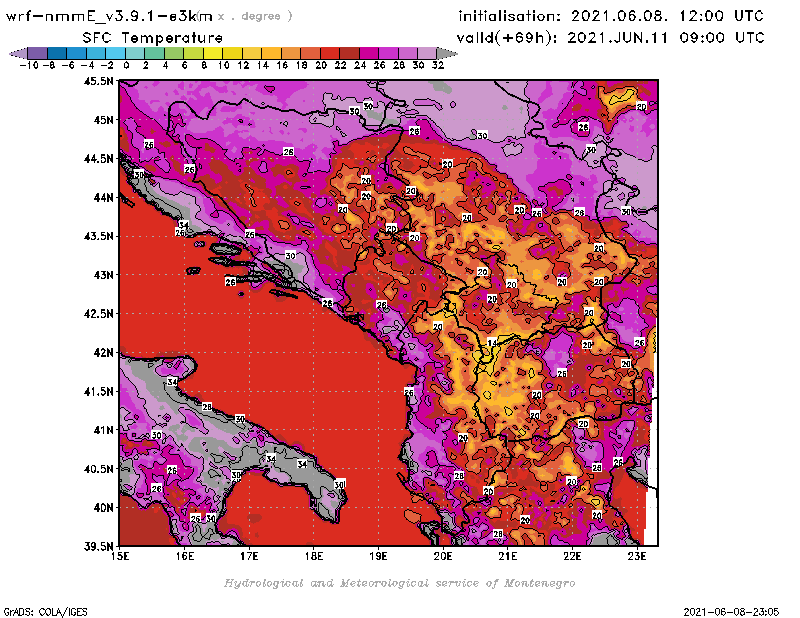Select the '43.5N' latitude axis label
The height and width of the screenshot is (618, 800).
click(x=98, y=236)
